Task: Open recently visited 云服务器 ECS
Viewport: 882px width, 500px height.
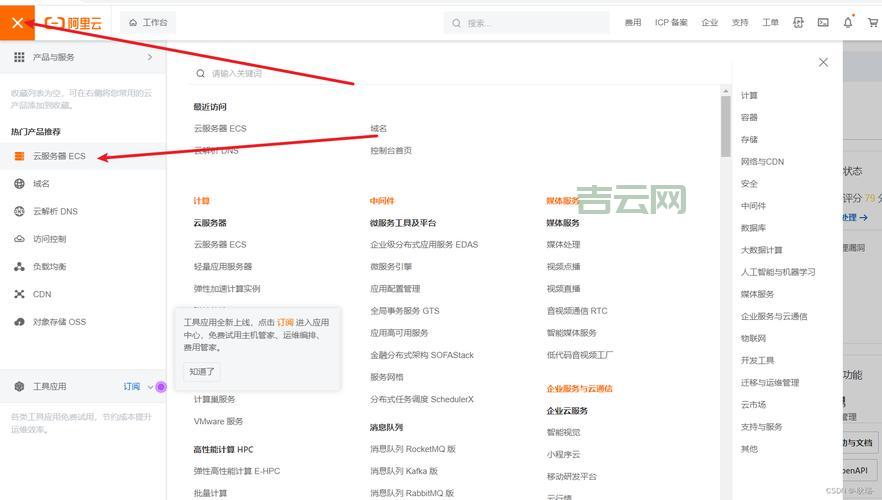Action: click(x=220, y=128)
